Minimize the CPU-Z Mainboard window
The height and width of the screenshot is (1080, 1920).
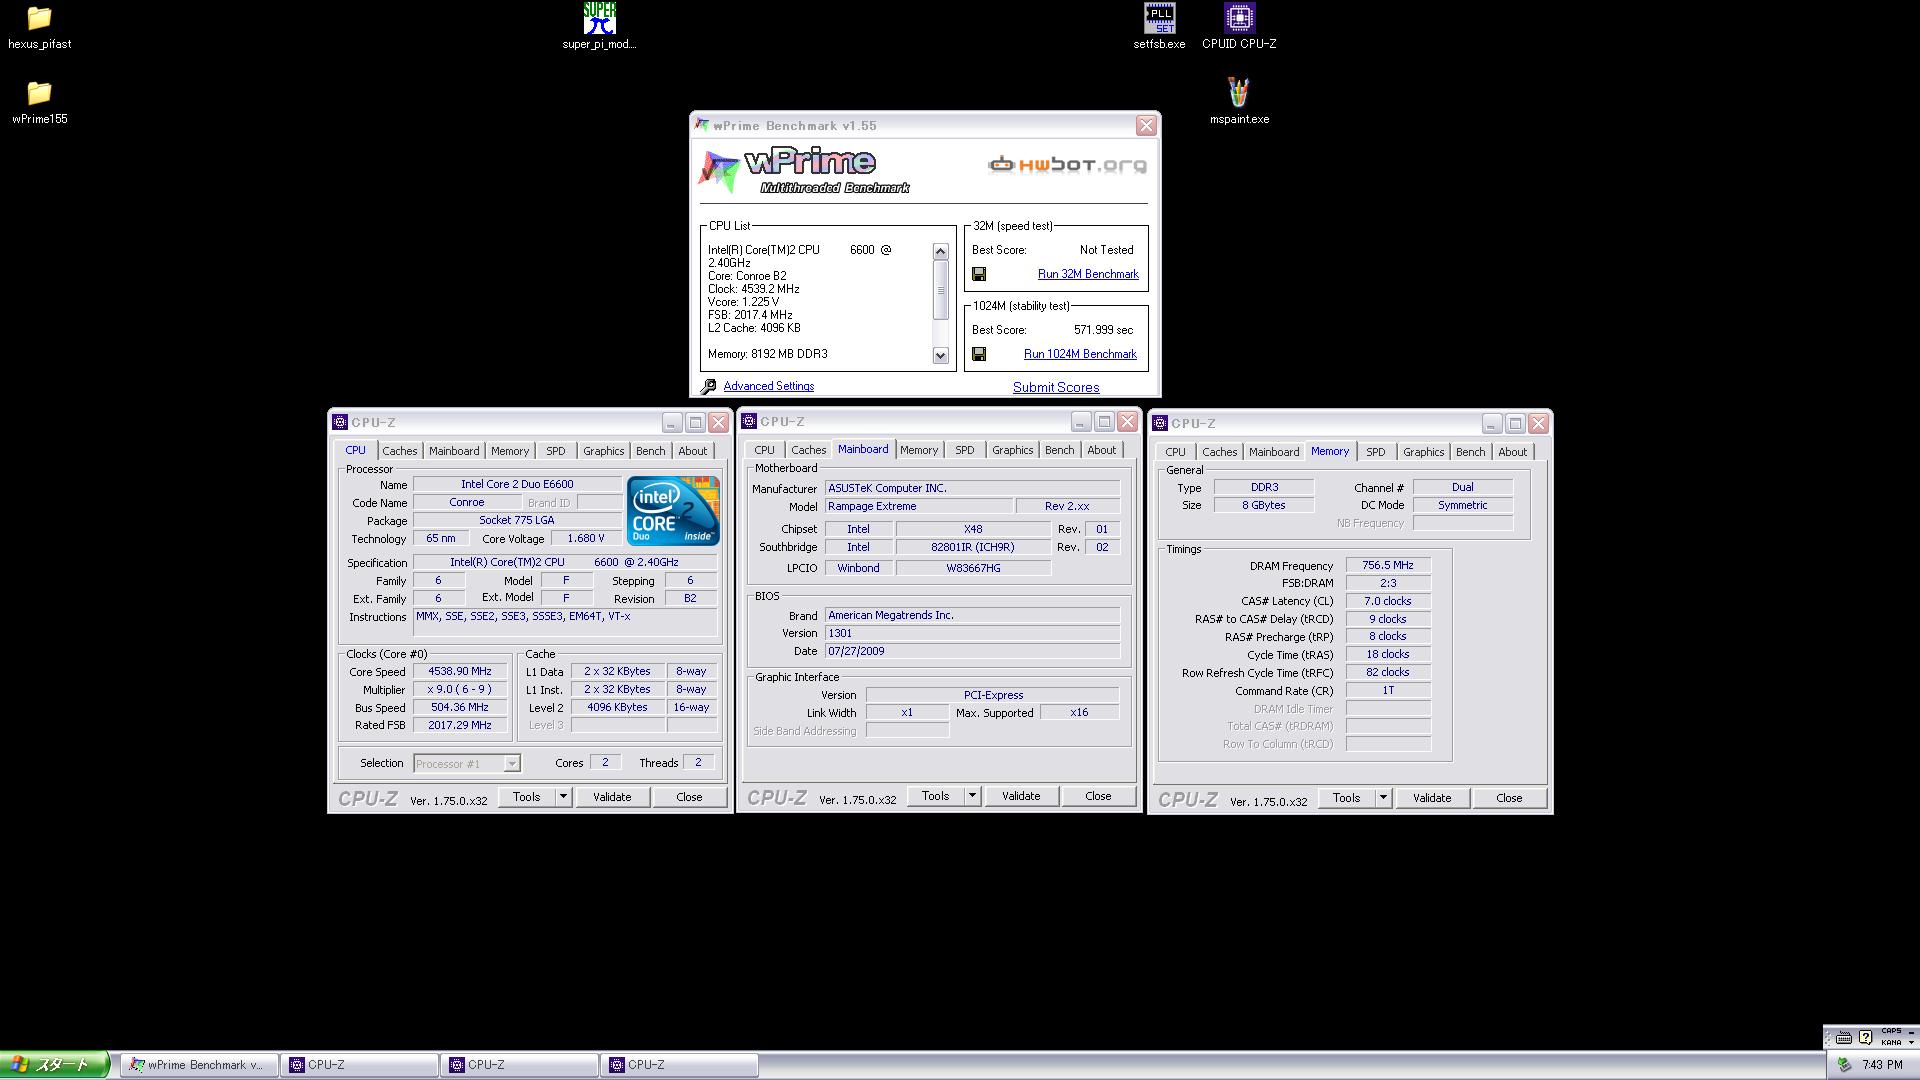coord(1080,421)
